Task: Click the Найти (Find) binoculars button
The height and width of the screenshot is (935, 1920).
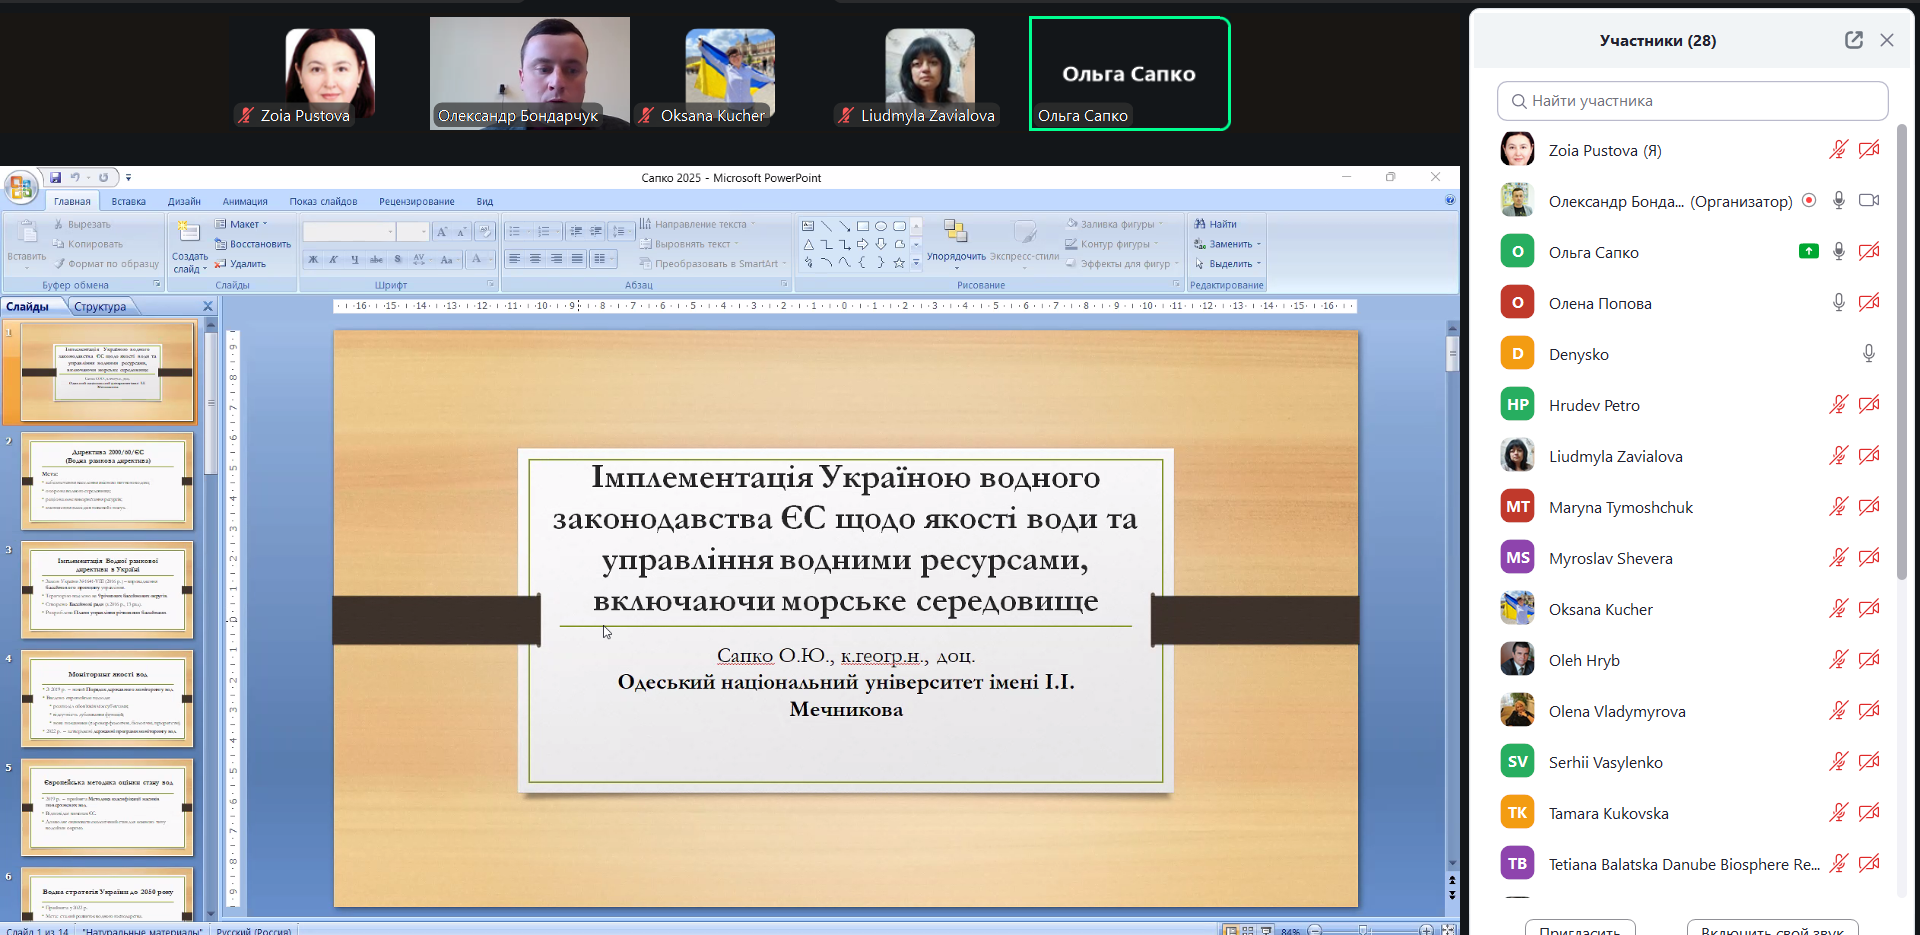Action: pyautogui.click(x=1215, y=224)
